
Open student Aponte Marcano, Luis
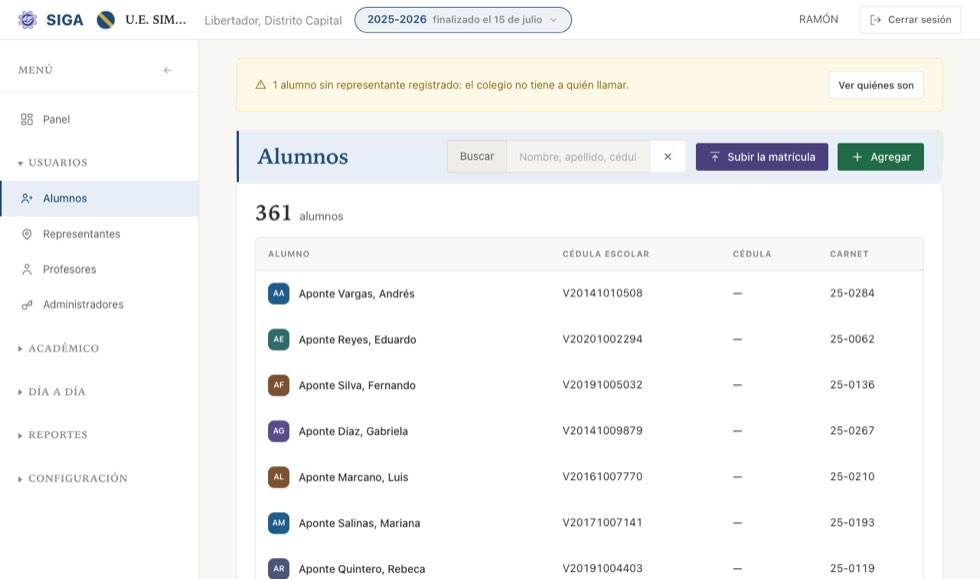pos(353,477)
